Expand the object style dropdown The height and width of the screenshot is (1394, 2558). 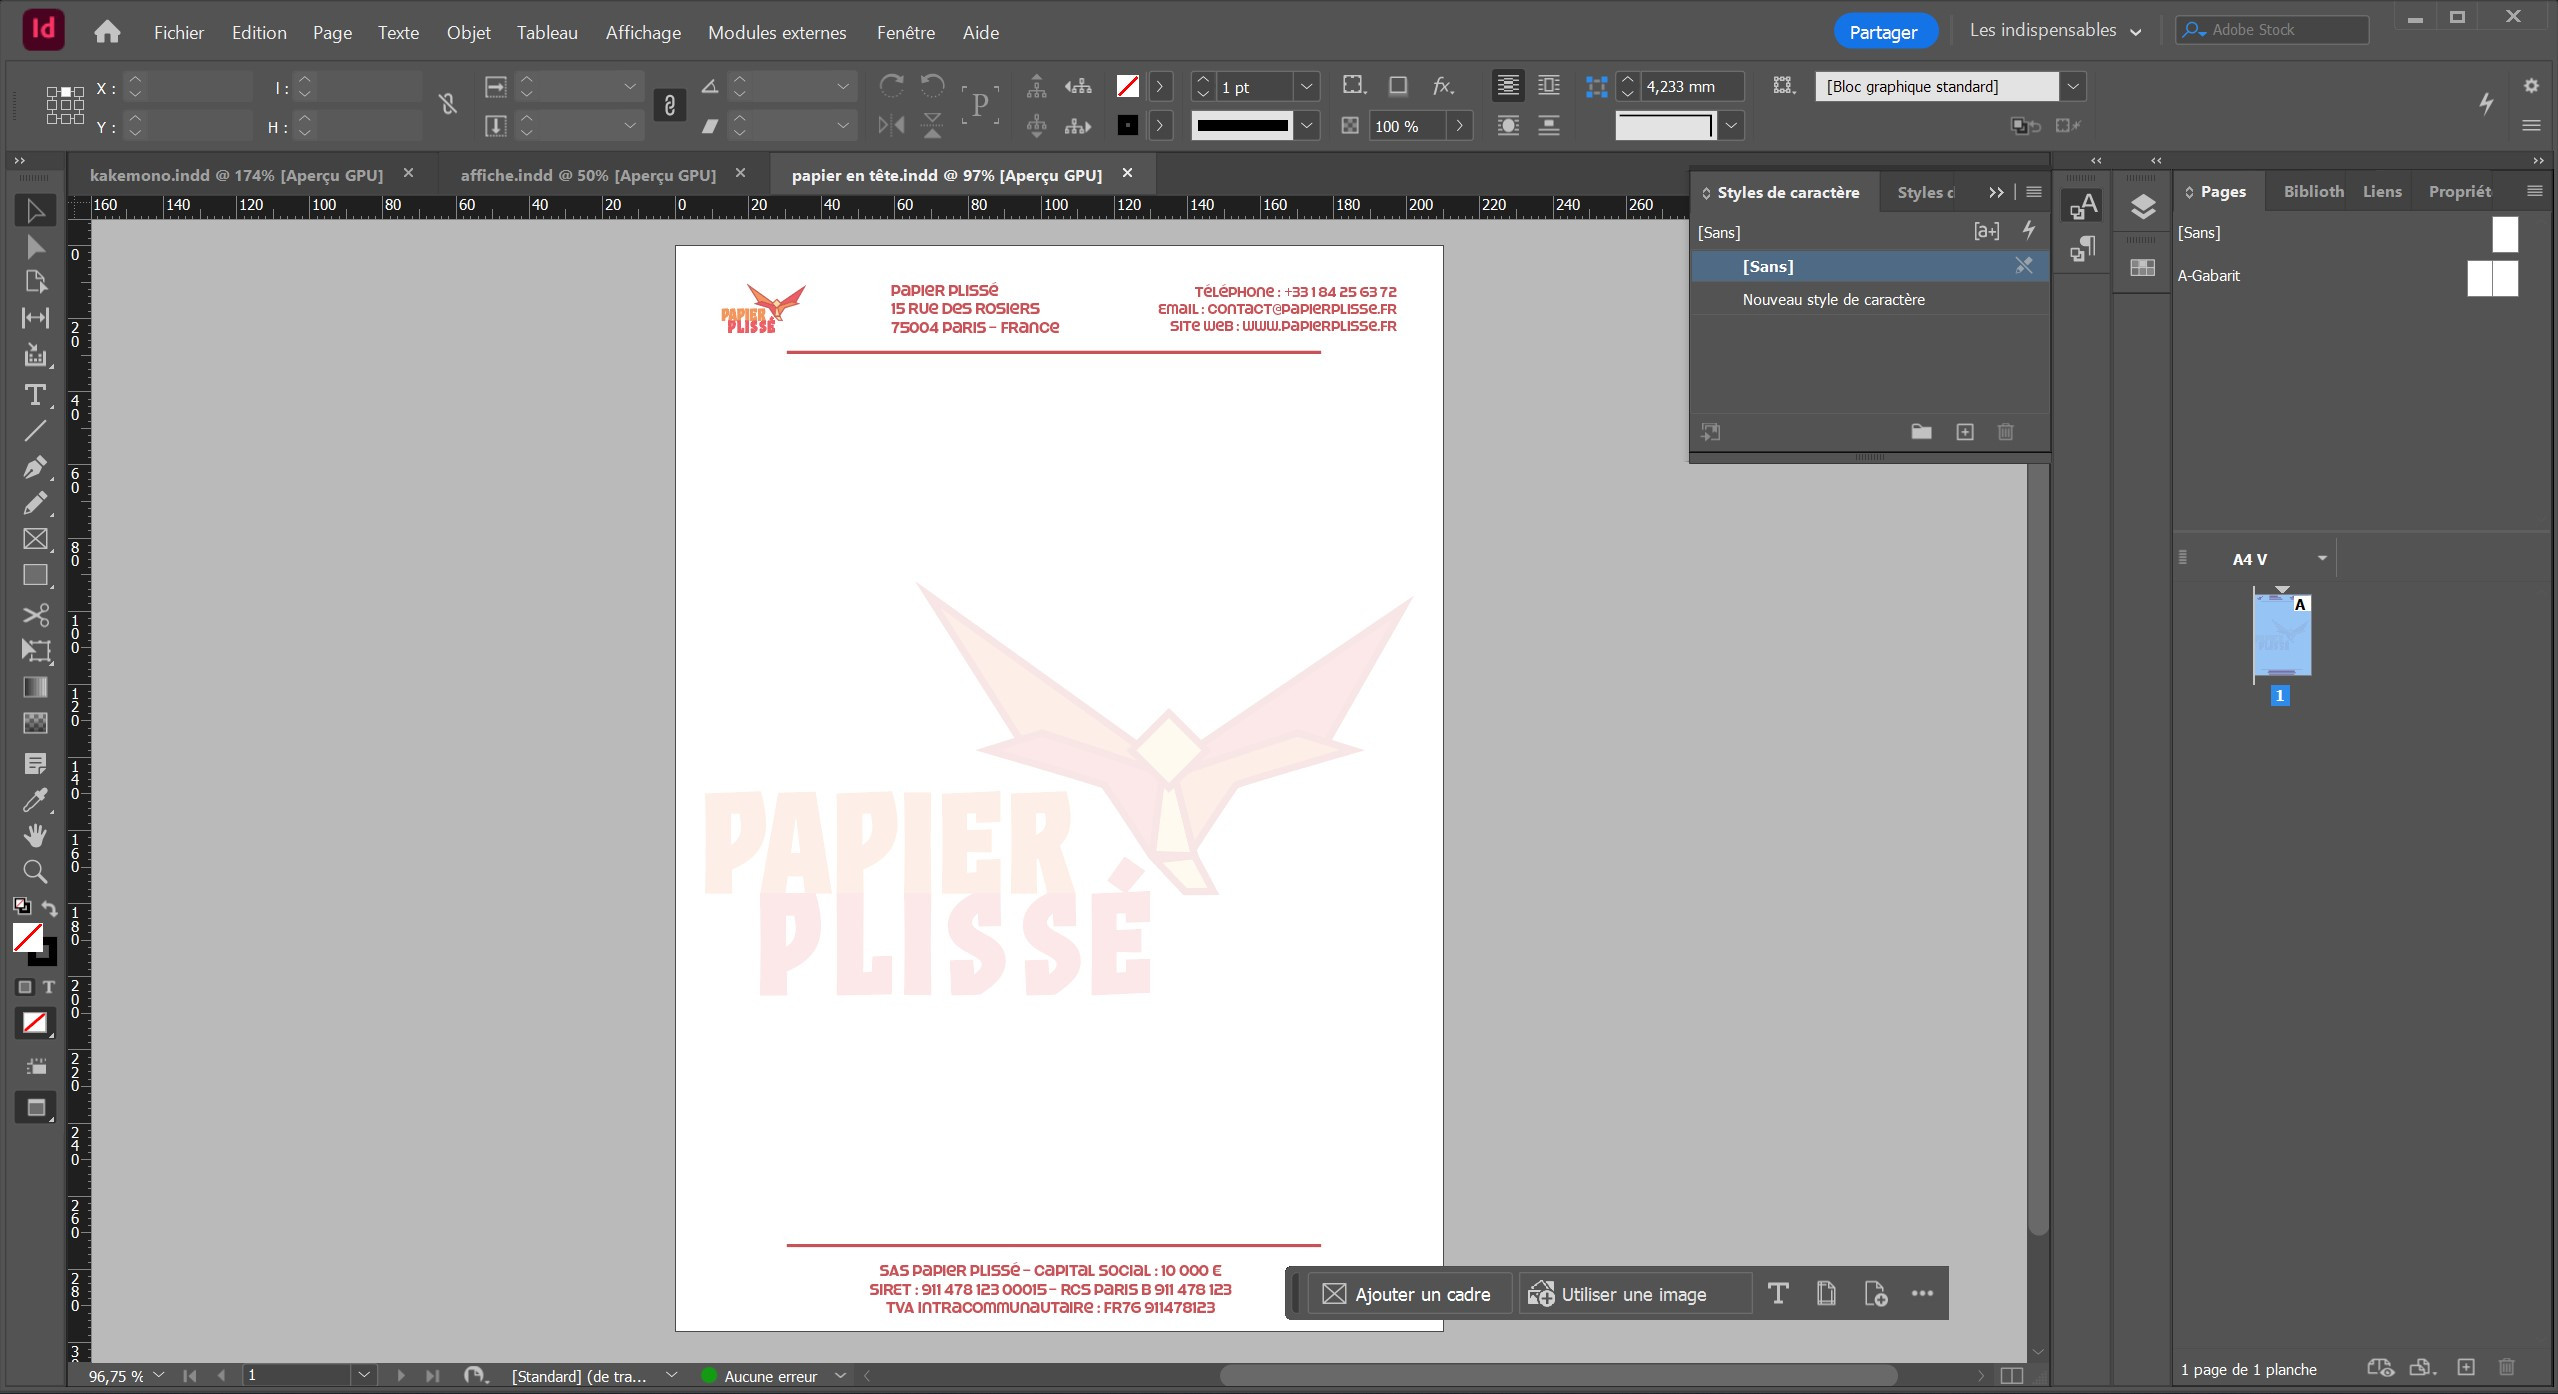(2073, 87)
